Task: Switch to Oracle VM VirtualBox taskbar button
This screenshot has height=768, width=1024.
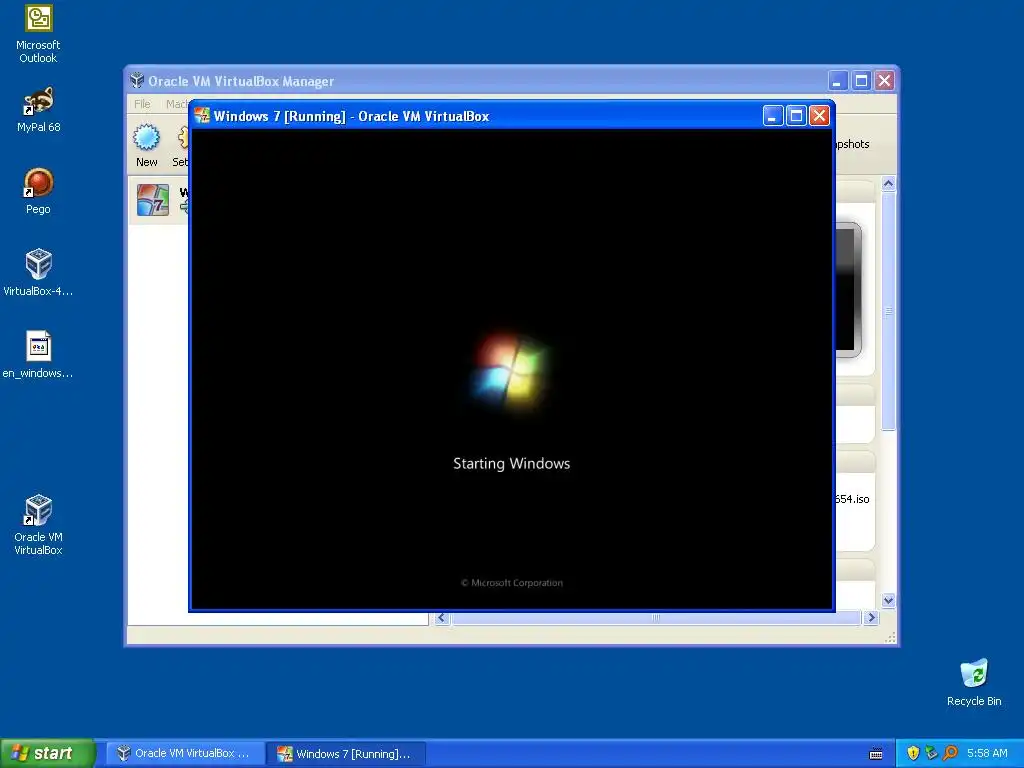Action: (x=185, y=753)
